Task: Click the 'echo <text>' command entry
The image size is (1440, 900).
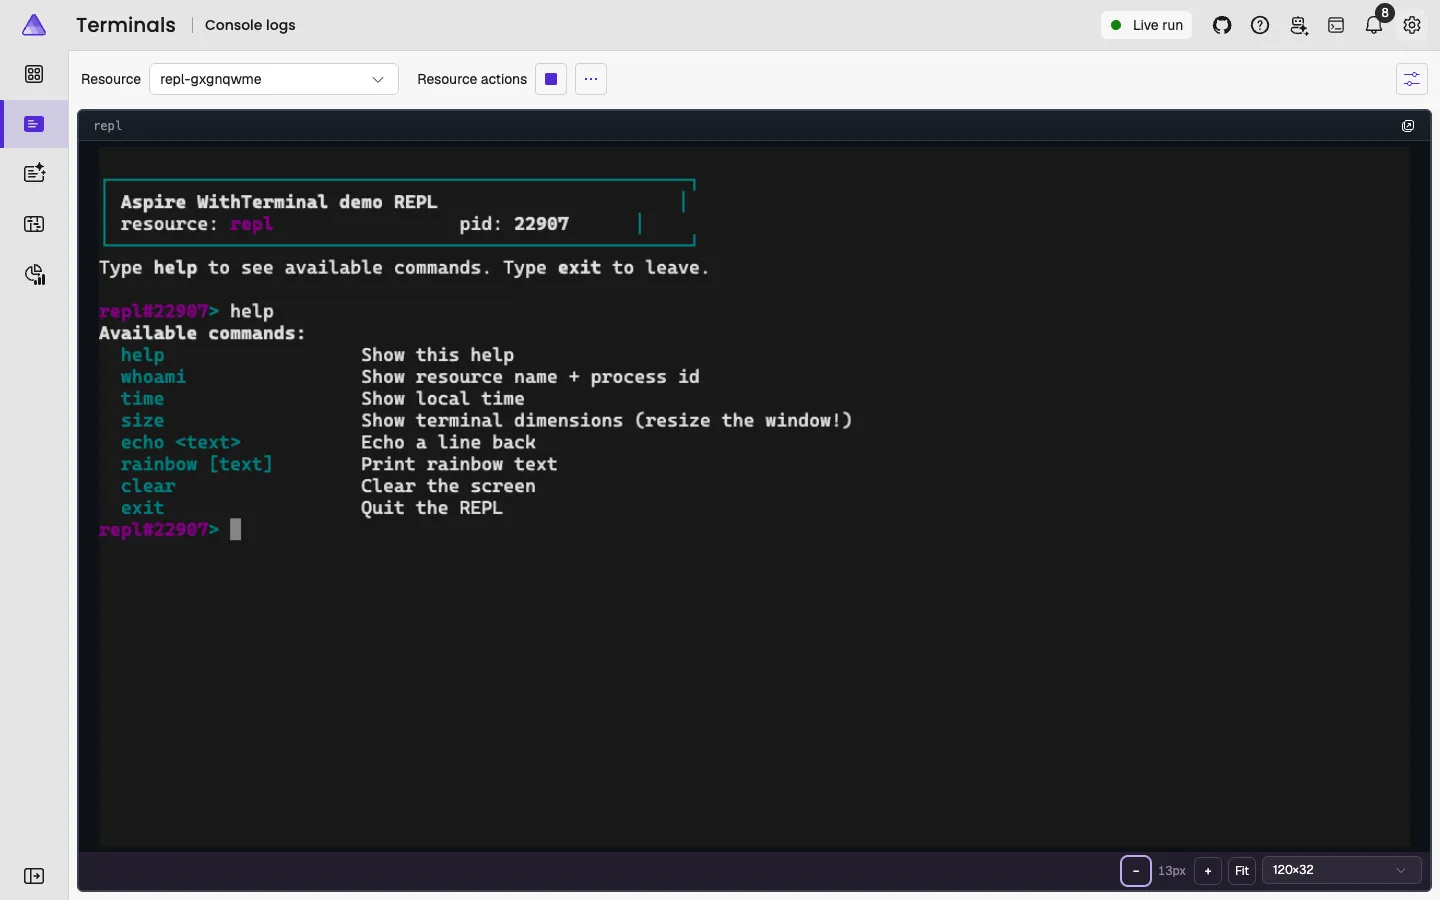Action: [x=181, y=442]
